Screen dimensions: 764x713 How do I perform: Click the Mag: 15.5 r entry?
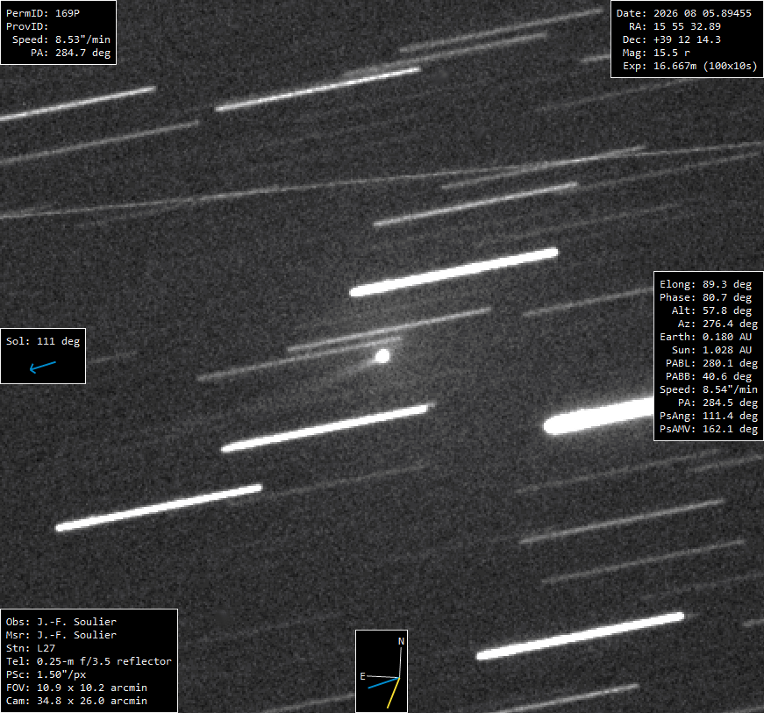click(656, 53)
